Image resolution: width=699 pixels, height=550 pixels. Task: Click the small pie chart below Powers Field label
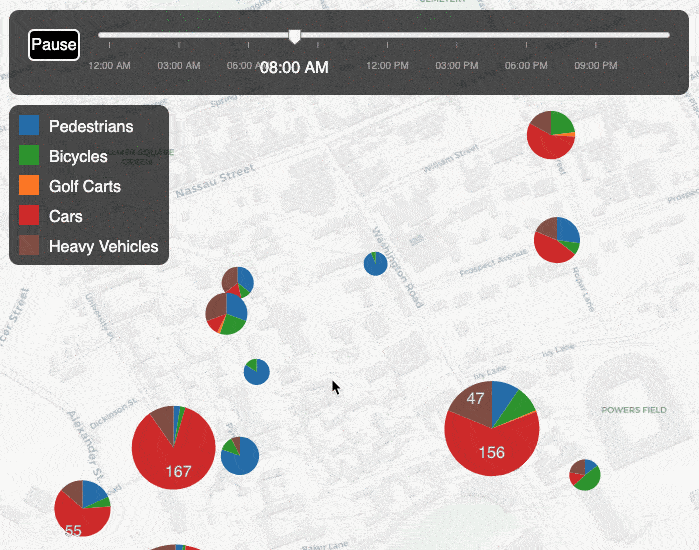tap(585, 475)
